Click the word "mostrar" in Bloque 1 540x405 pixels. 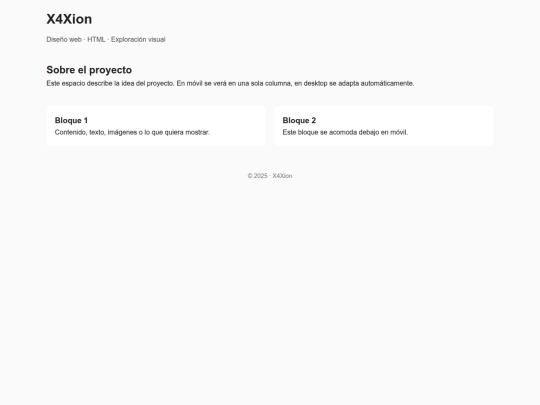[x=197, y=132]
